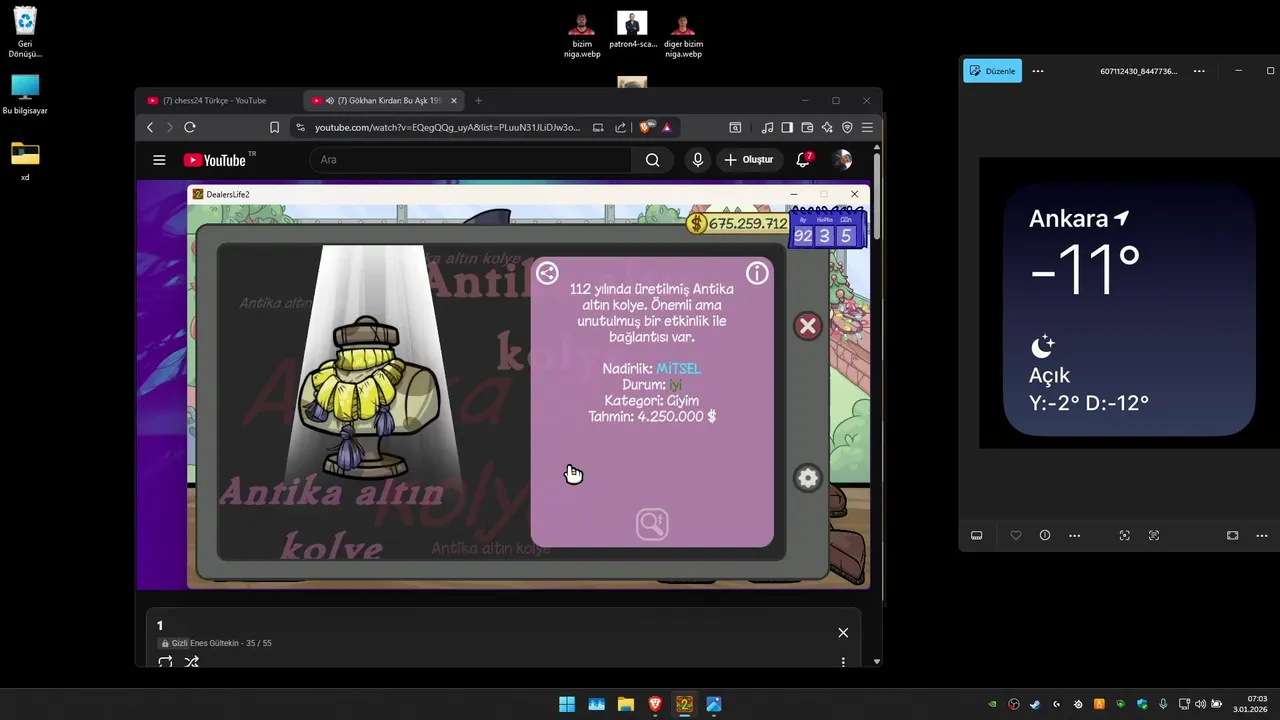Viewport: 1280px width, 720px height.
Task: Close the Gökhan Kırdar browser tab
Action: pyautogui.click(x=454, y=101)
